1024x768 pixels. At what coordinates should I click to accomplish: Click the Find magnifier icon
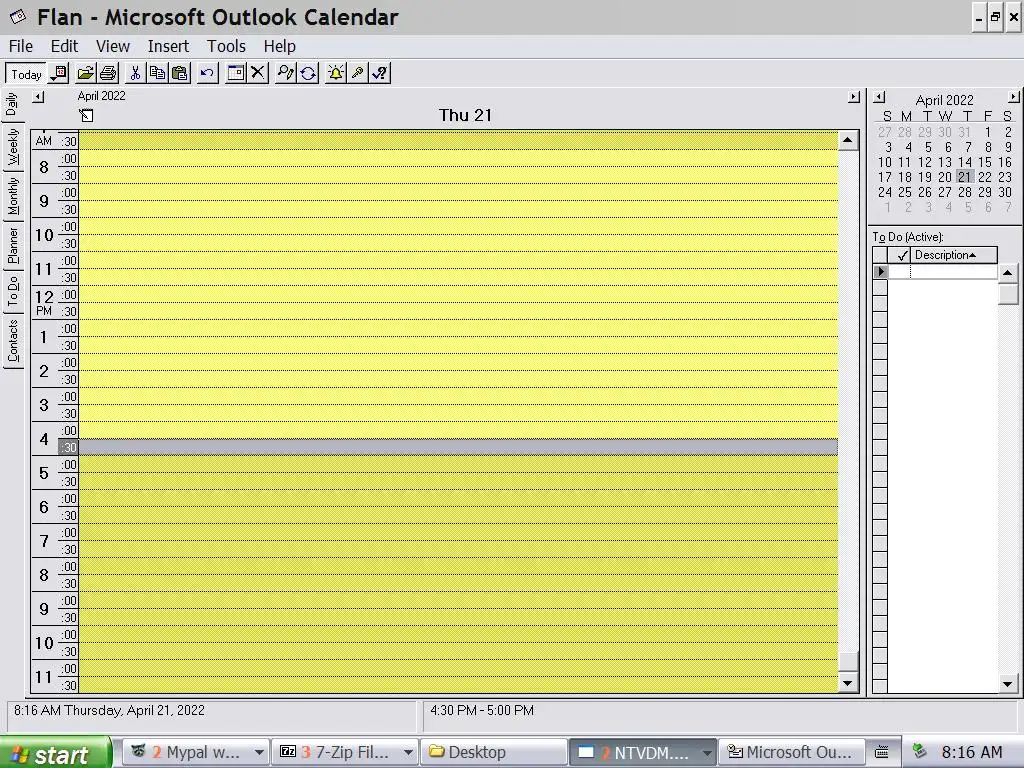tap(285, 74)
